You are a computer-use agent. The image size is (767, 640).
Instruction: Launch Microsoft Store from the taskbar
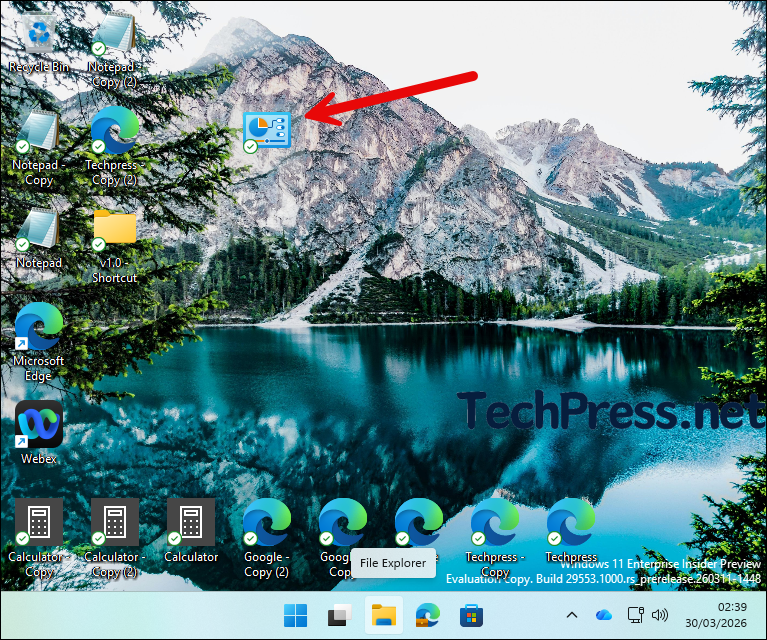471,616
